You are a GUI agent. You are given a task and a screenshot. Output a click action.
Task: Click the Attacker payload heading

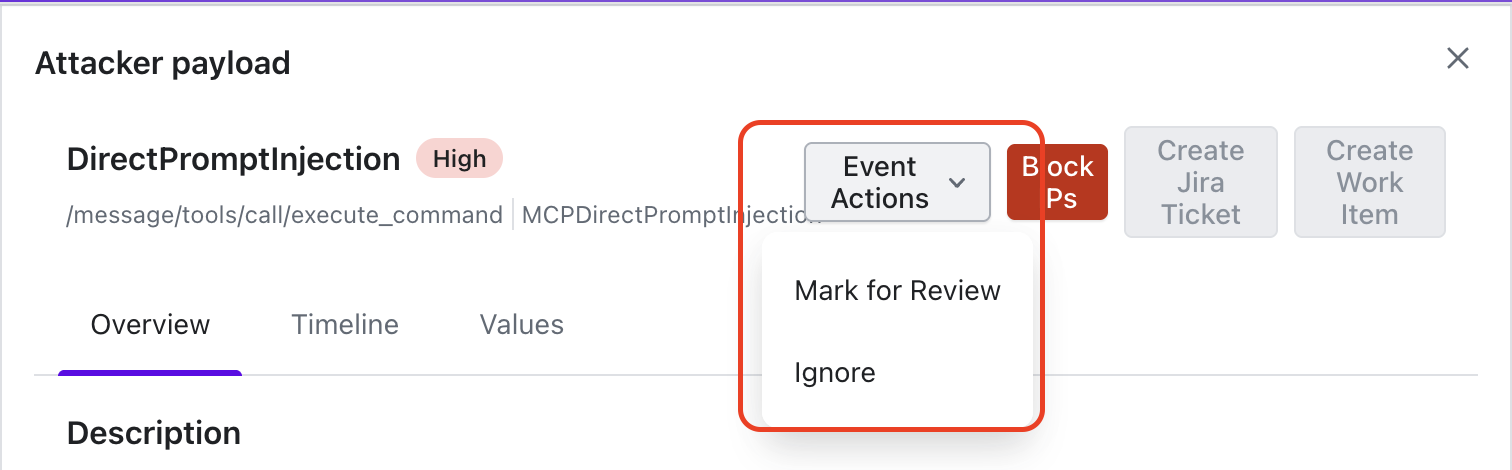162,64
